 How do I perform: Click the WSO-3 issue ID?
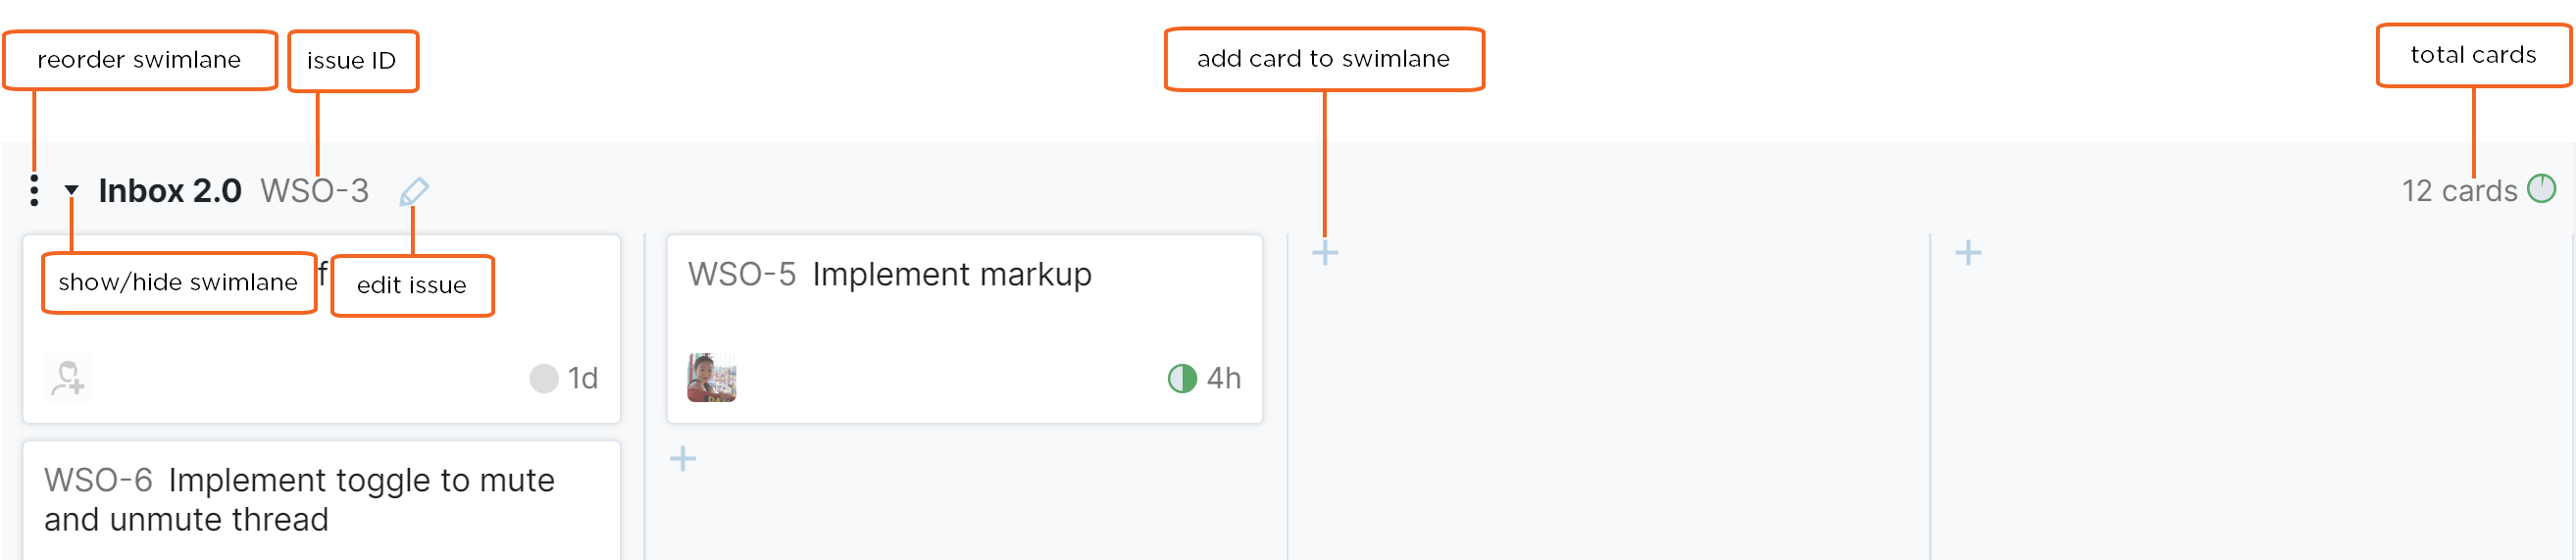coord(314,190)
